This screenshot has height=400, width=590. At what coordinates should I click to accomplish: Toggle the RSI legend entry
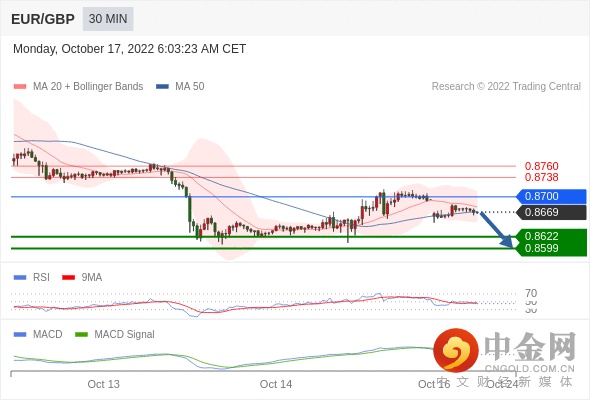tap(32, 277)
